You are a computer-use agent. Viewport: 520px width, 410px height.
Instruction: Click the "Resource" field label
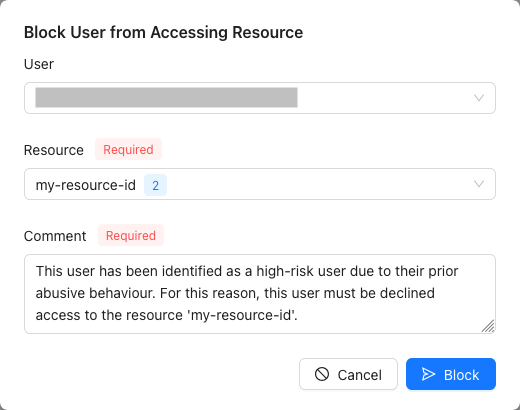[54, 150]
